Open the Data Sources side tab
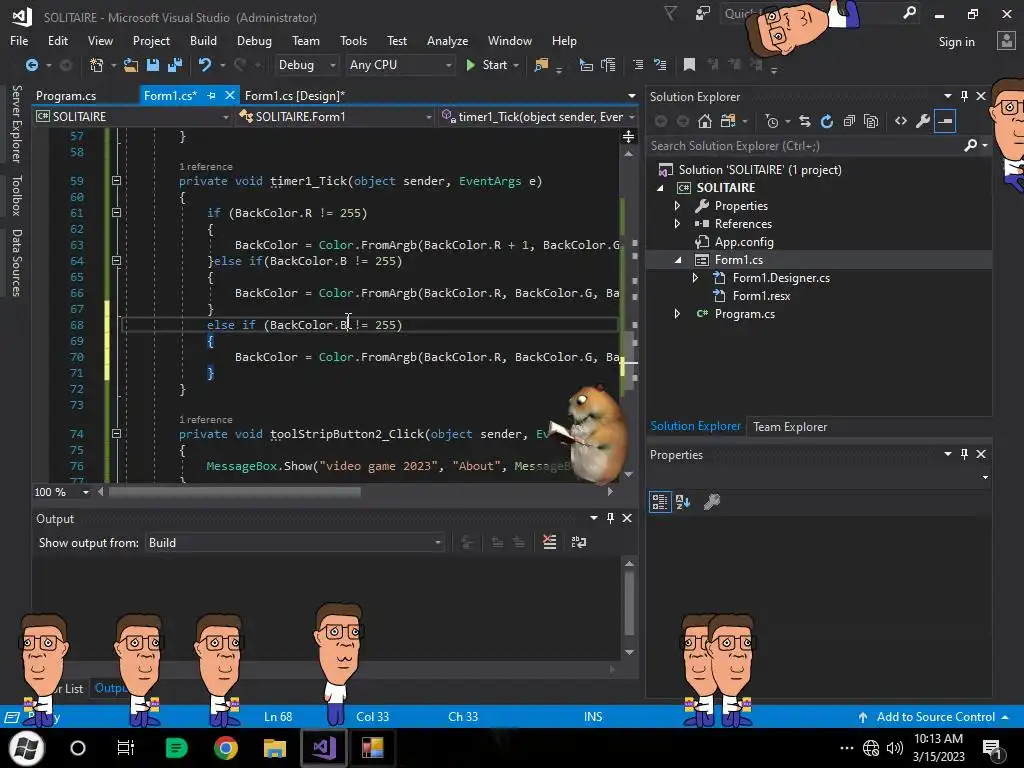This screenshot has width=1024, height=768. (16, 263)
